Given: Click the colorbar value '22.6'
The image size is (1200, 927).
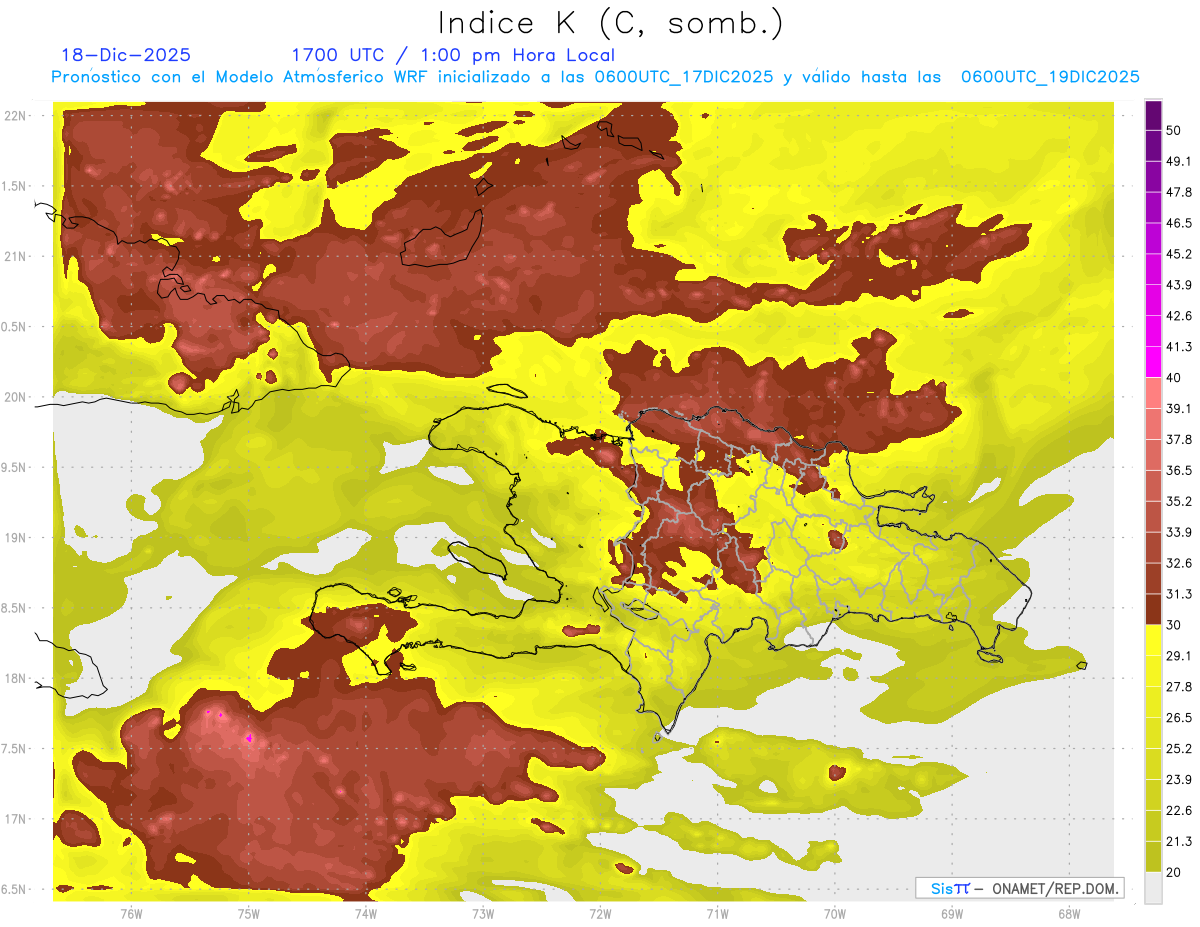Looking at the screenshot, I should tap(1179, 811).
